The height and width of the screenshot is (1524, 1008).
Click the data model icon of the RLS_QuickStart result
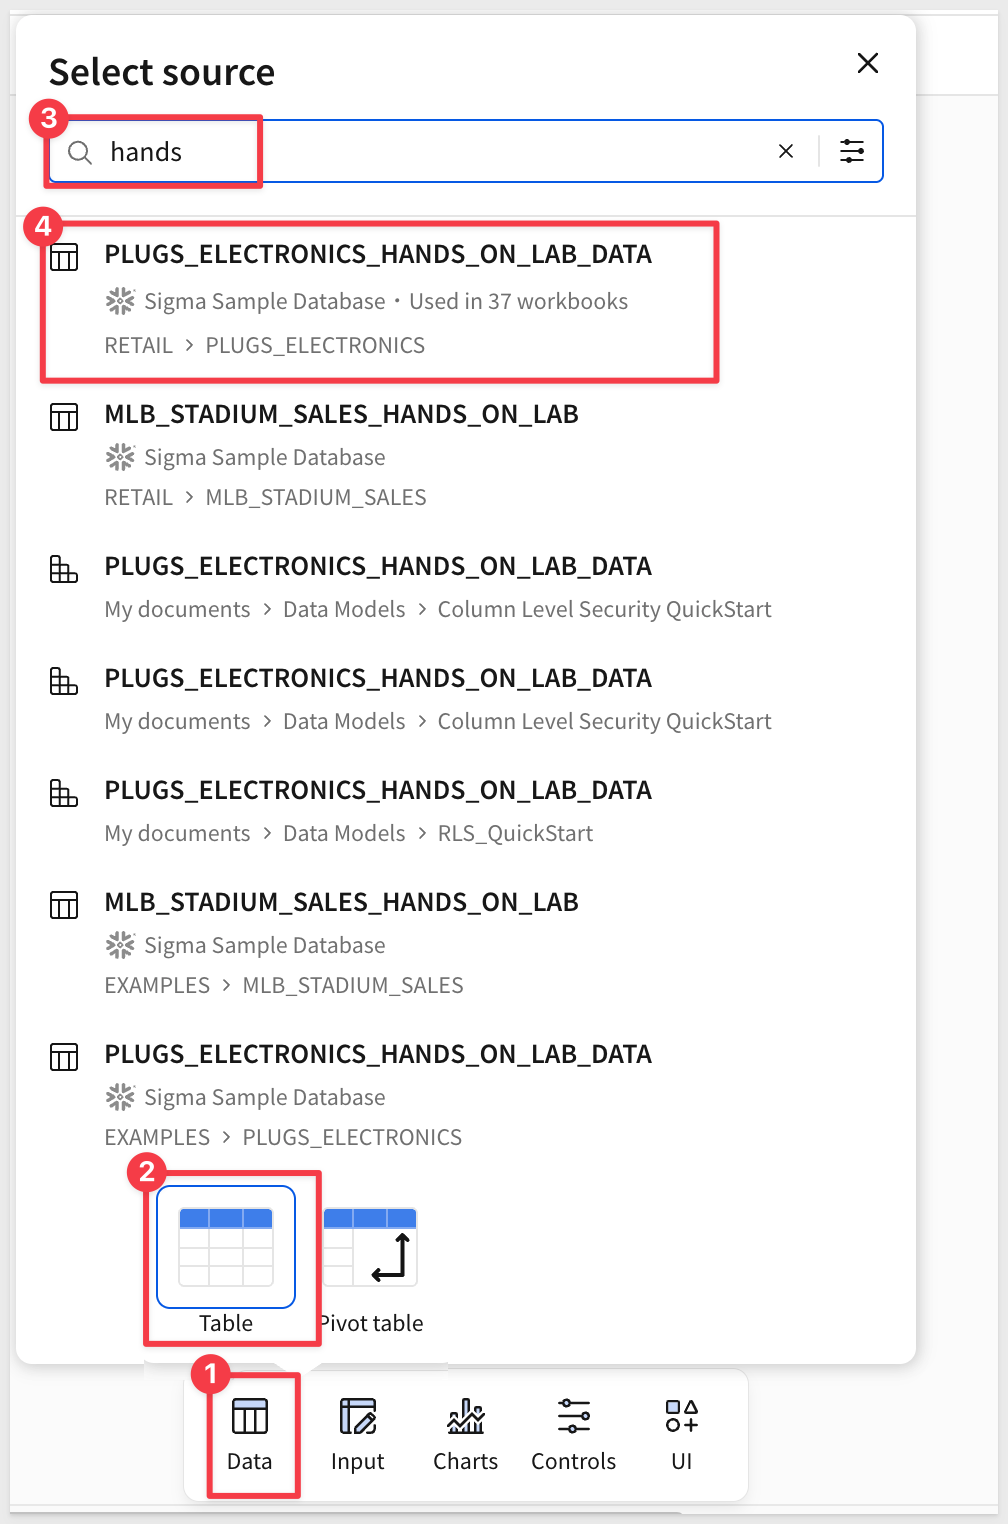pos(64,794)
